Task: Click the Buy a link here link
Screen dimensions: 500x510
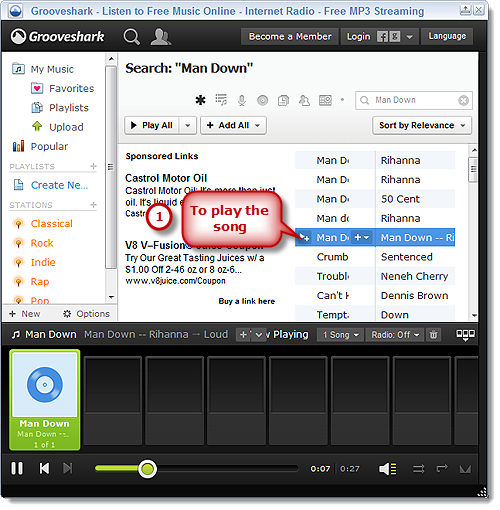Action: point(247,301)
